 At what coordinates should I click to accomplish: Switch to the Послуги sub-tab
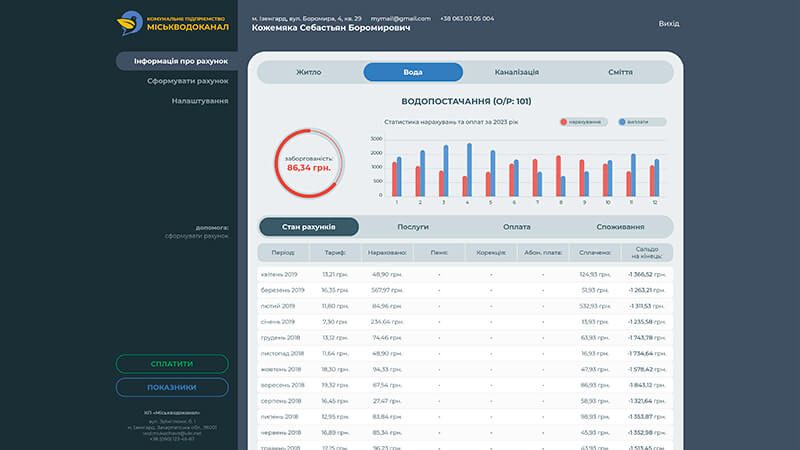(x=413, y=227)
